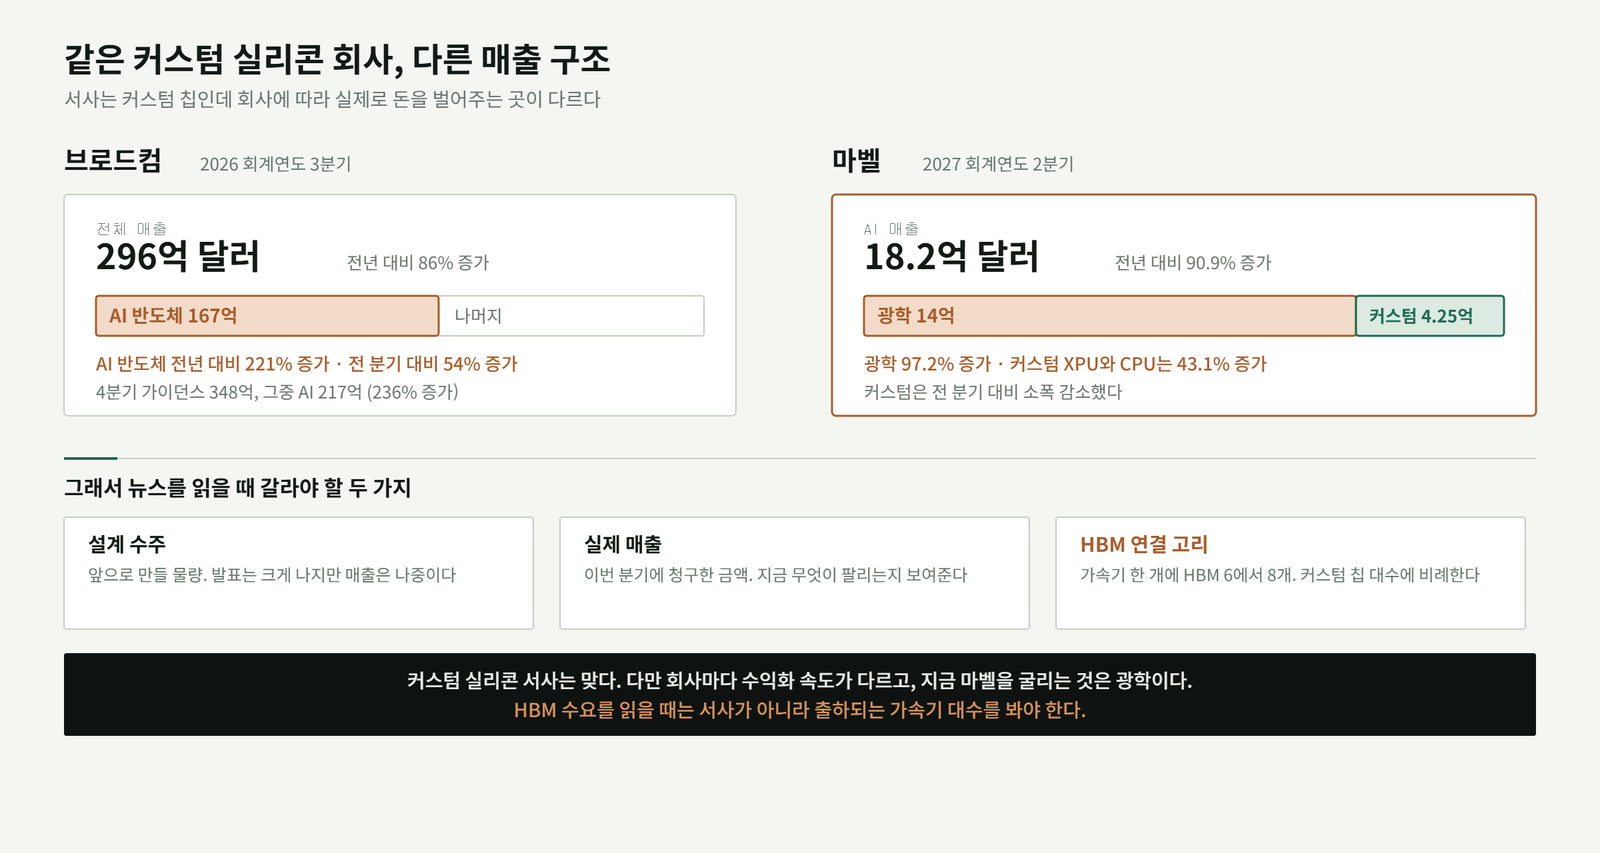Click the banner line '커스텀 실리콘 서사는 맞다'
The height and width of the screenshot is (853, 1600).
click(800, 681)
